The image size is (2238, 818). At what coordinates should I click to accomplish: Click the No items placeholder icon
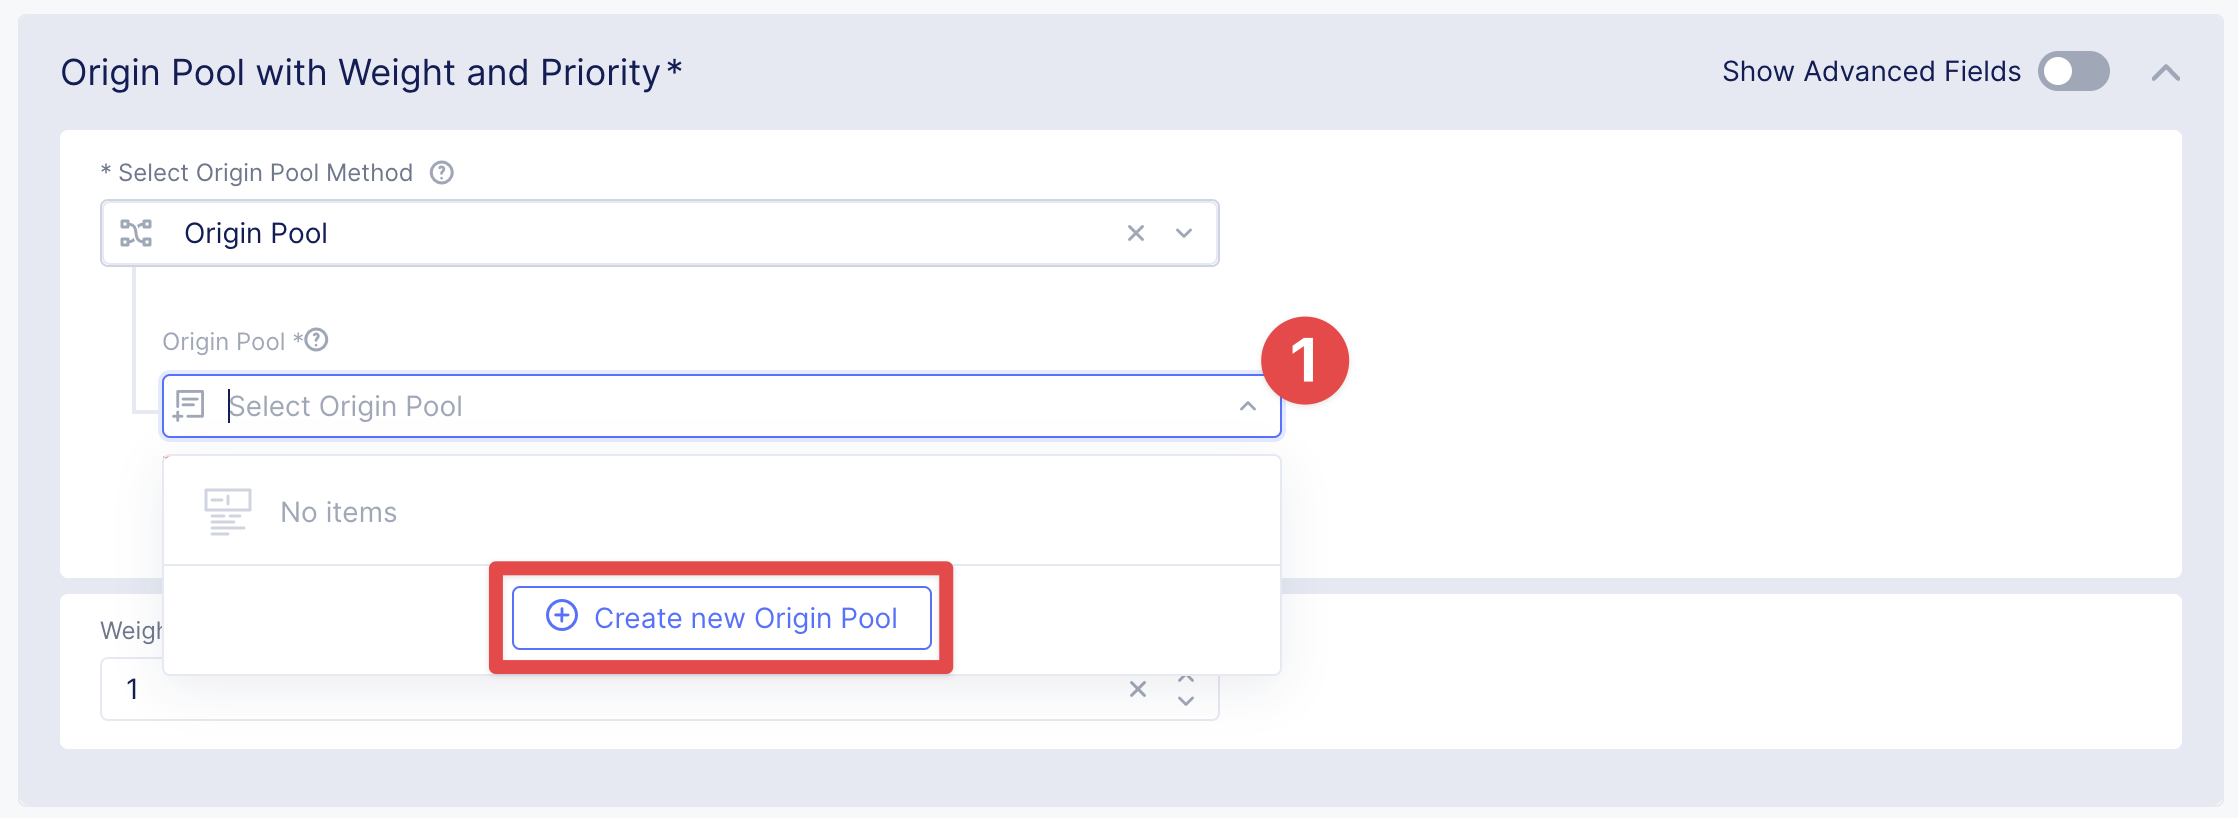click(x=227, y=512)
